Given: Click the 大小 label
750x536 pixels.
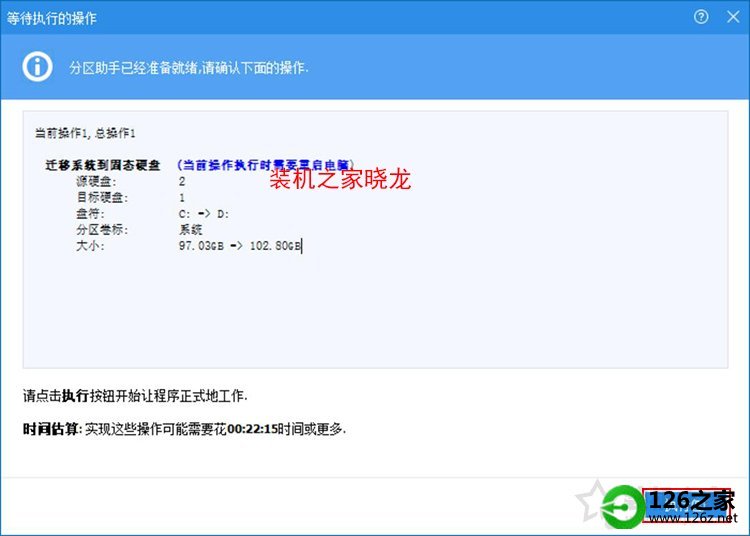Looking at the screenshot, I should [90, 246].
